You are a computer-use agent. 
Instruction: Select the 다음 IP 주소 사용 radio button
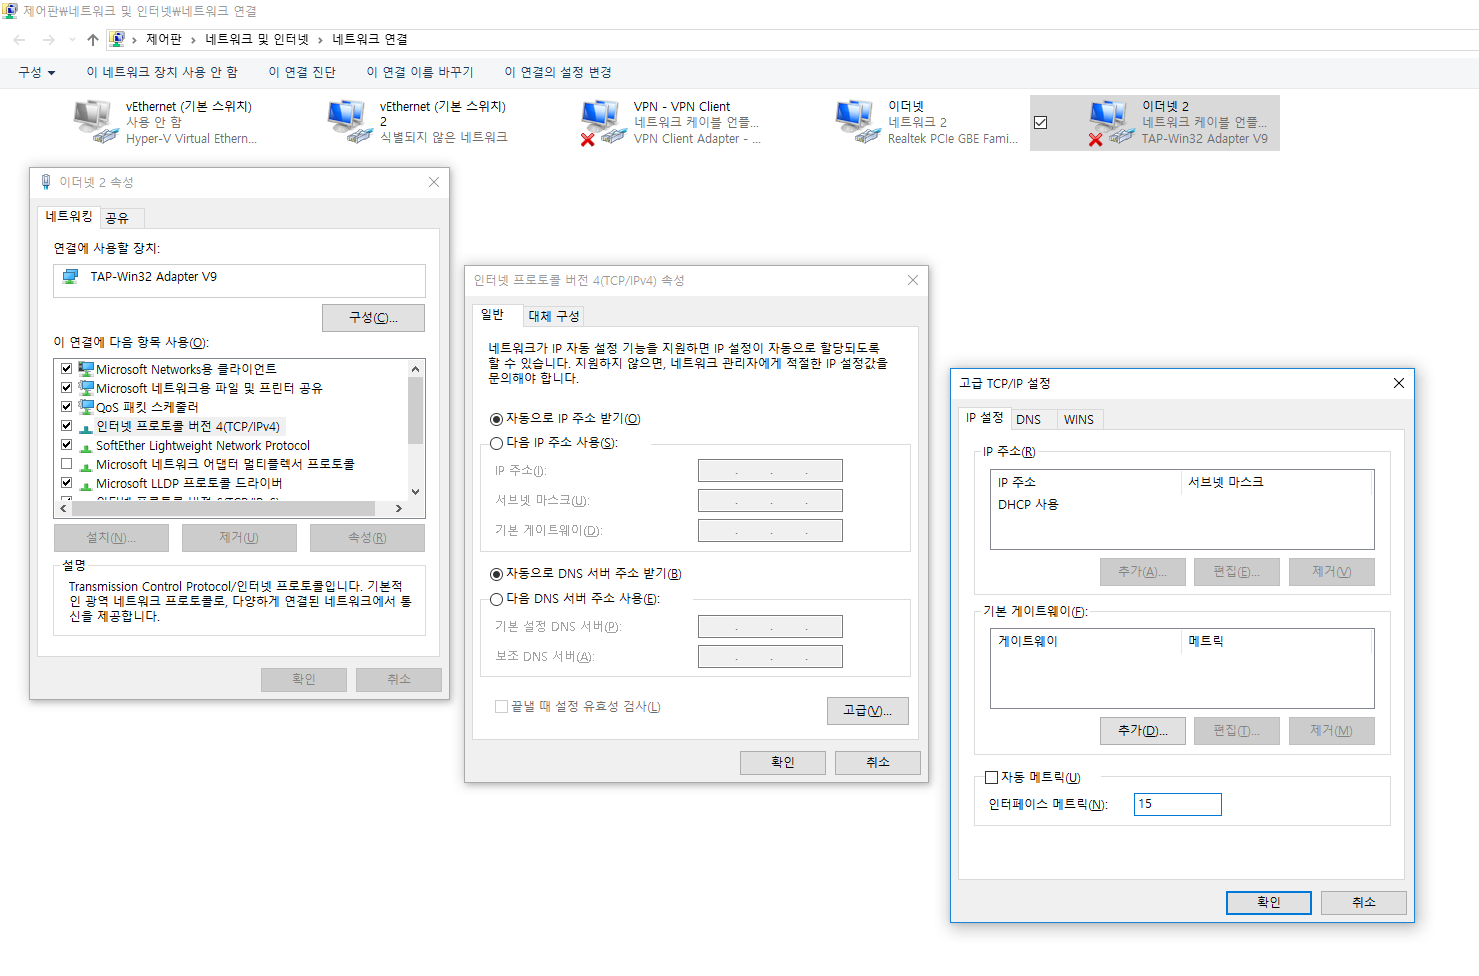[x=496, y=443]
